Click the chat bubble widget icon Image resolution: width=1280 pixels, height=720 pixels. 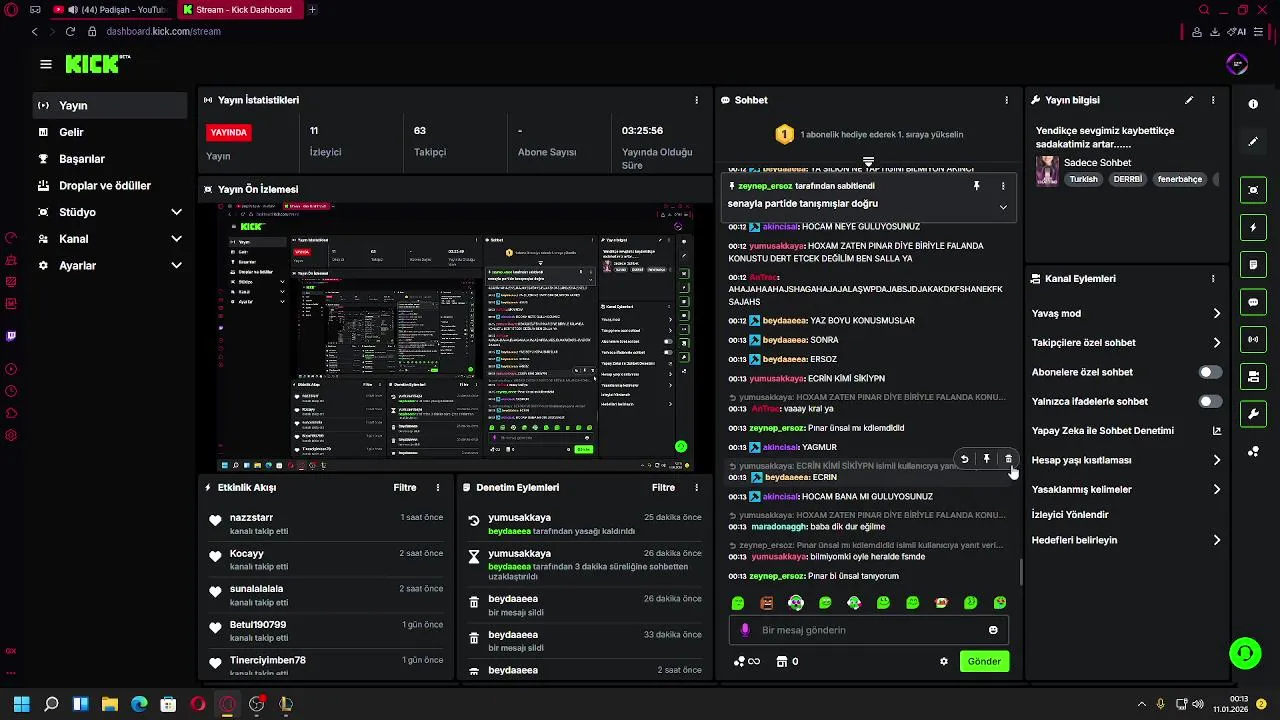coord(1253,302)
